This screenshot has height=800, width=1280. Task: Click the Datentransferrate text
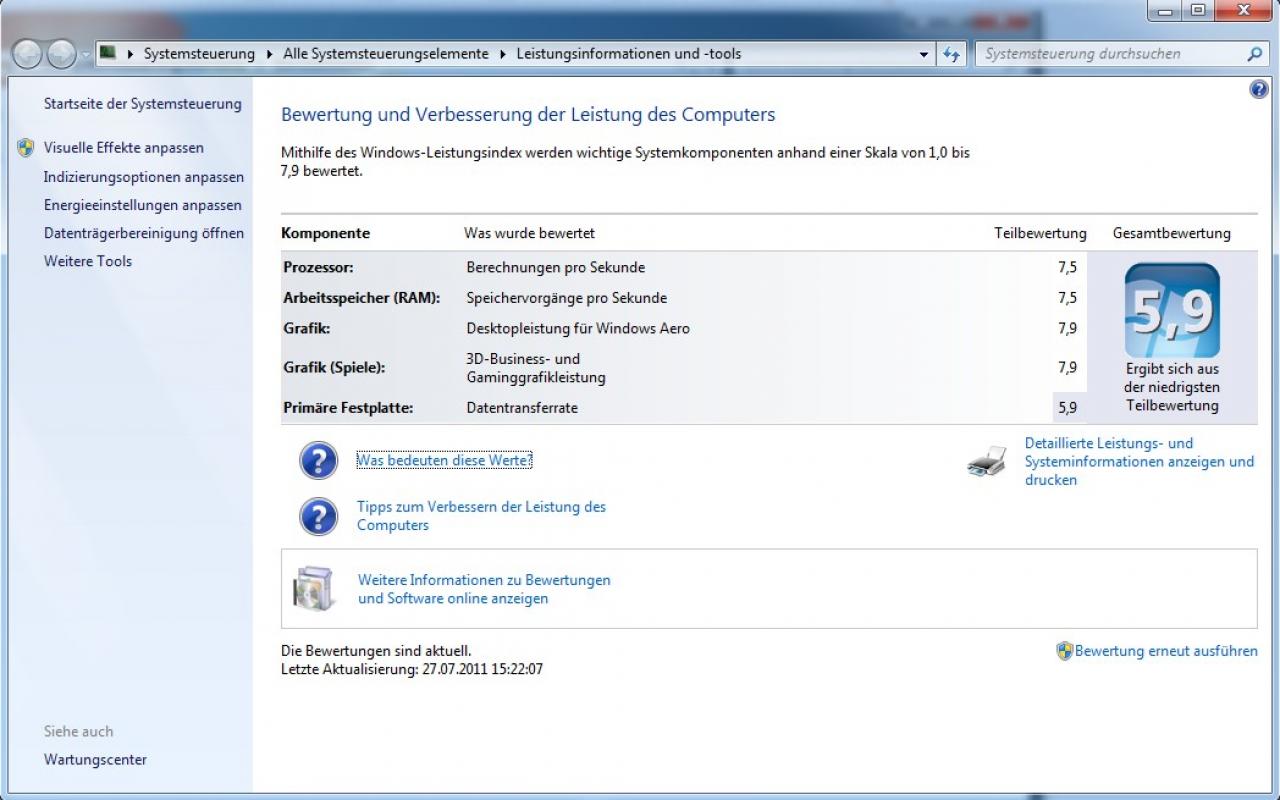tap(522, 408)
